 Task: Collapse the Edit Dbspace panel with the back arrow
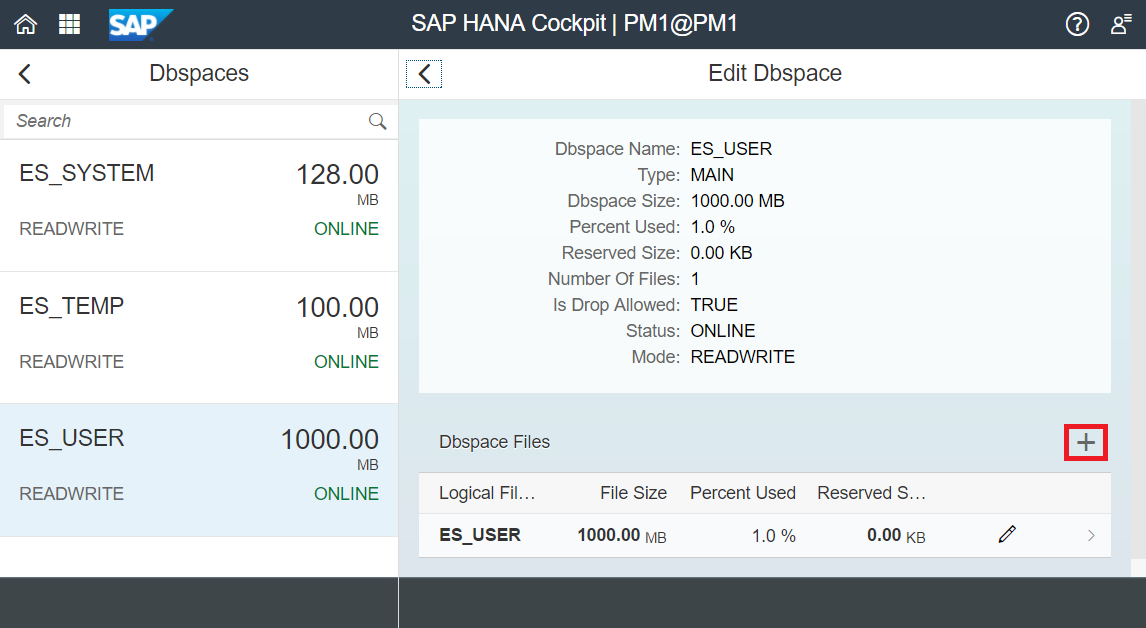tap(424, 73)
